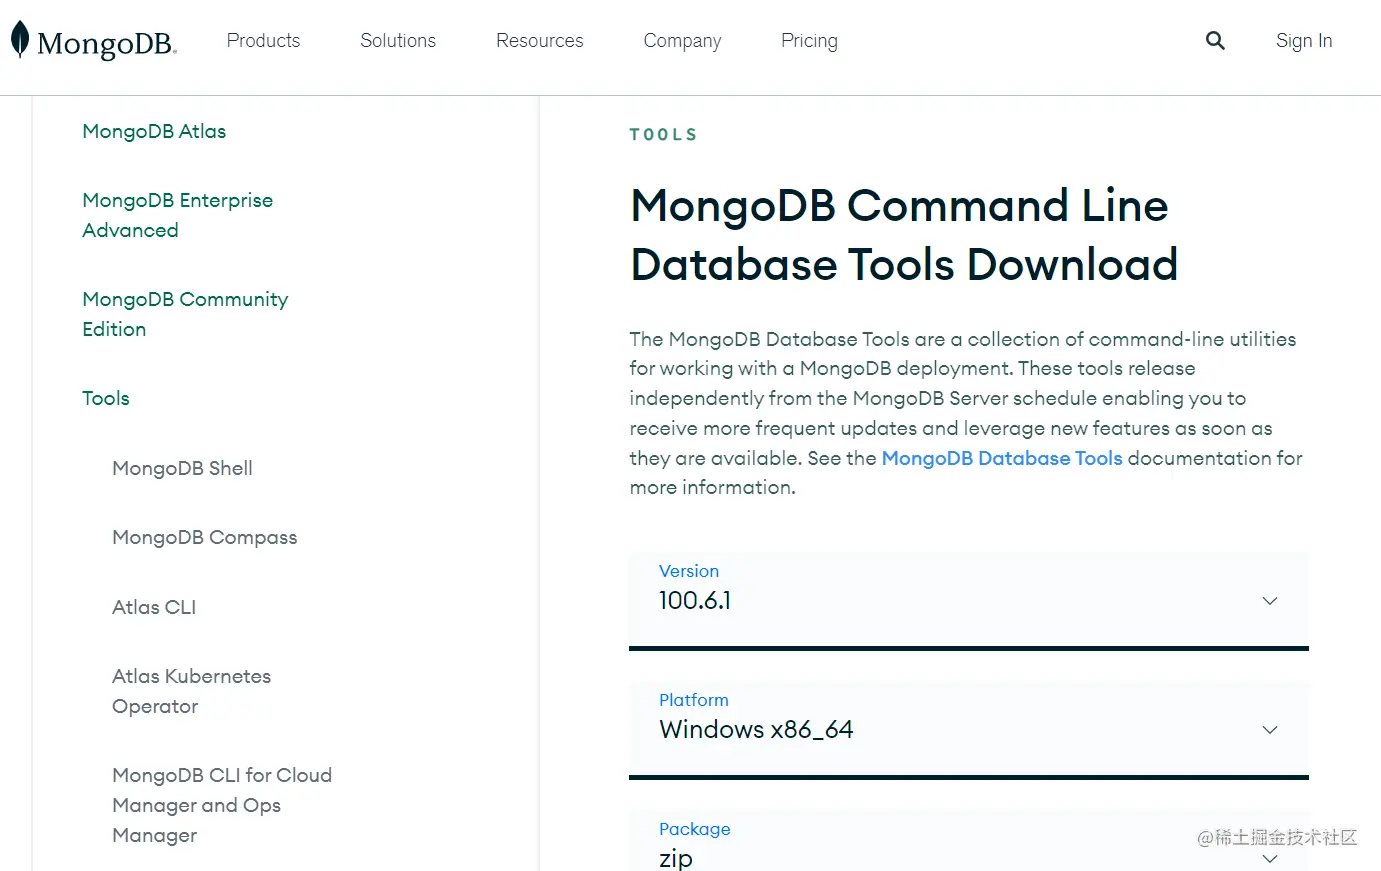Click the MongoDB Command Line Database Tools heading
1381x871 pixels.
904,235
